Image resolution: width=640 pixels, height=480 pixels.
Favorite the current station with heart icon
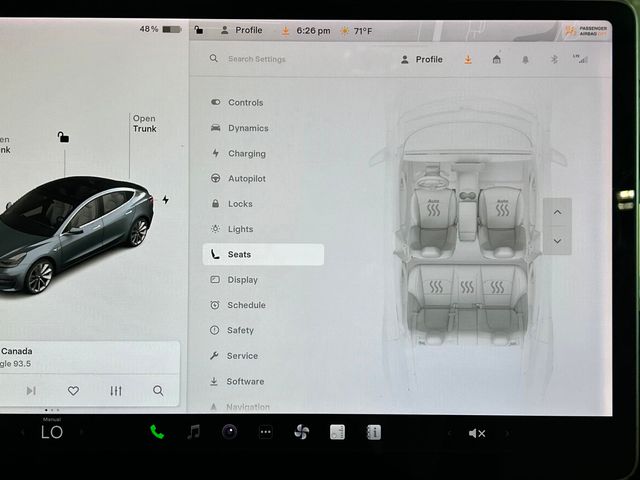coord(73,391)
